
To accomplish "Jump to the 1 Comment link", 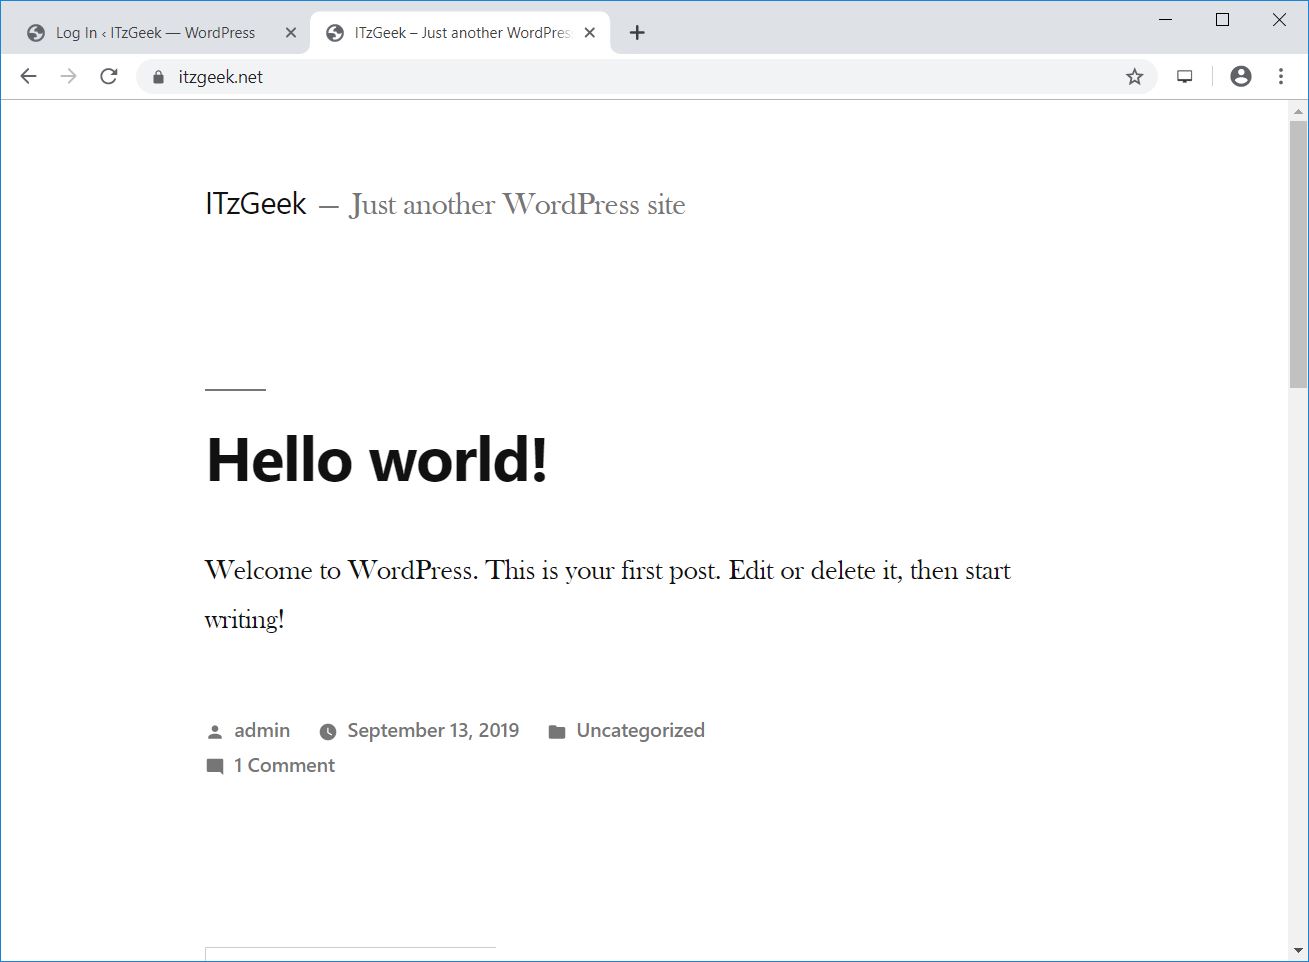I will [284, 766].
